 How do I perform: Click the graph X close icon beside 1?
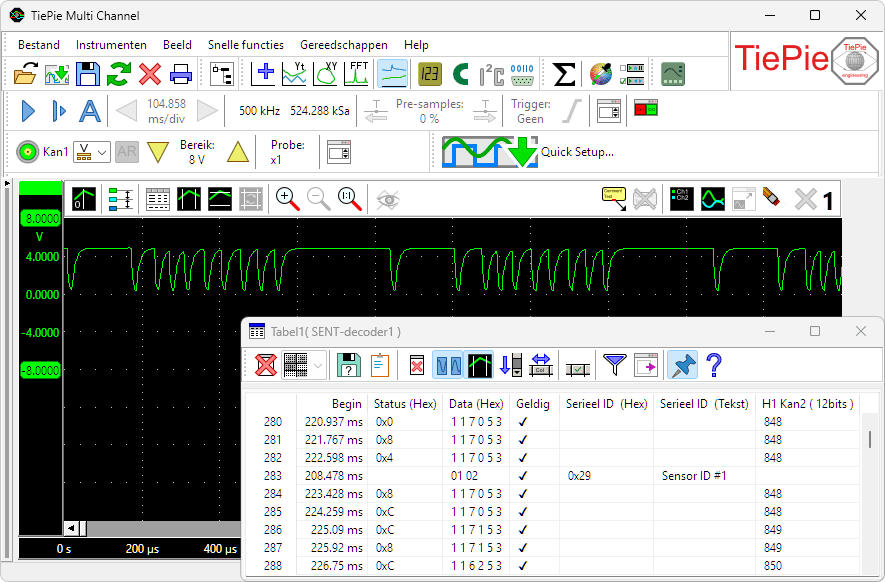tap(805, 199)
